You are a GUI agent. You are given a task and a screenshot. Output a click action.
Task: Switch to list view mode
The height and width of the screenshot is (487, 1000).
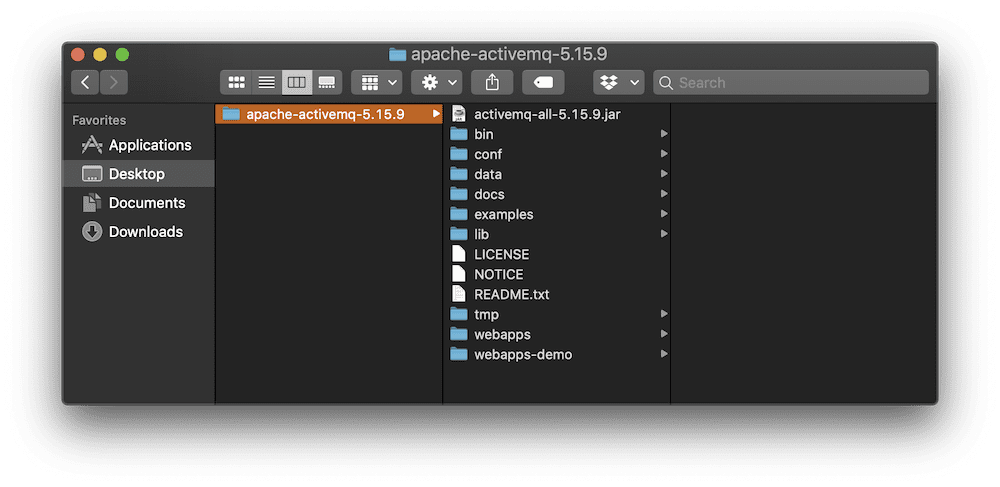tap(267, 82)
